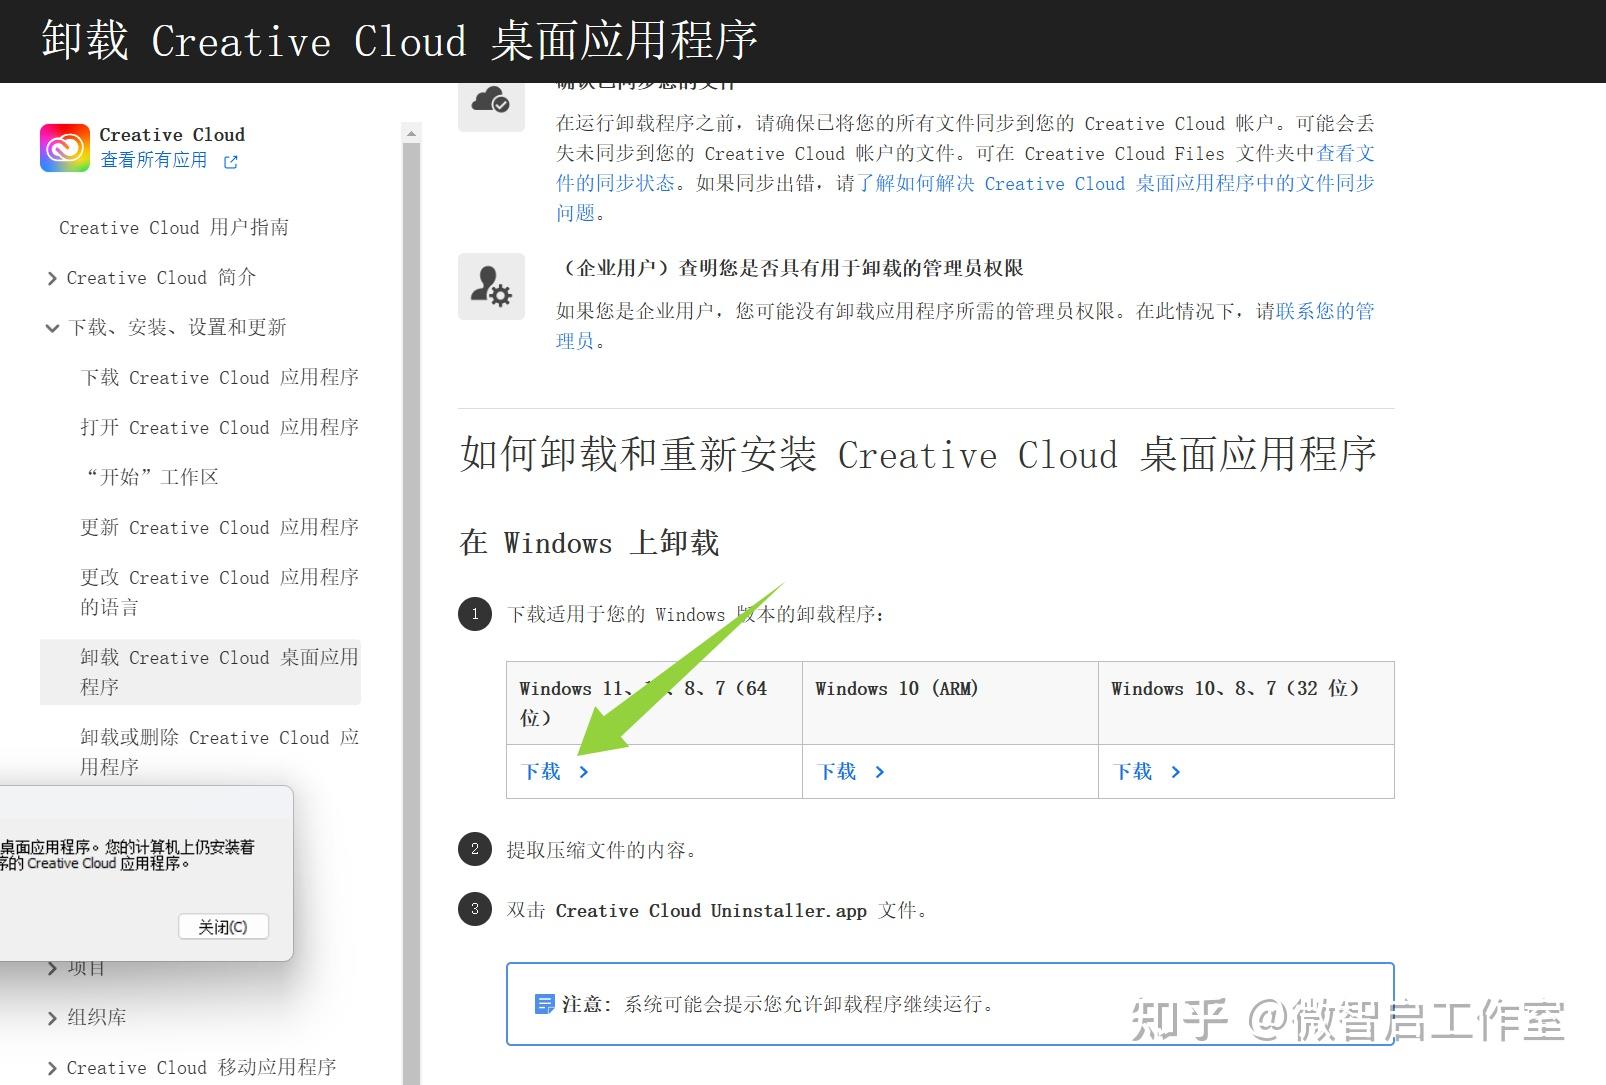
Task: Open the 联系您的管理员 link
Action: (x=1325, y=312)
